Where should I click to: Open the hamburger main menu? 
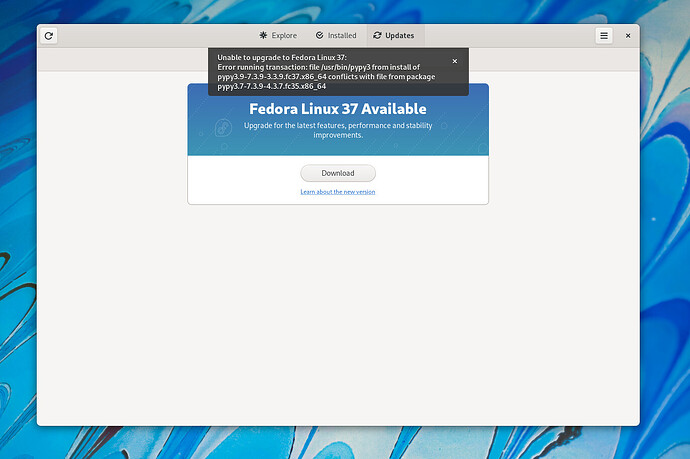pyautogui.click(x=604, y=36)
